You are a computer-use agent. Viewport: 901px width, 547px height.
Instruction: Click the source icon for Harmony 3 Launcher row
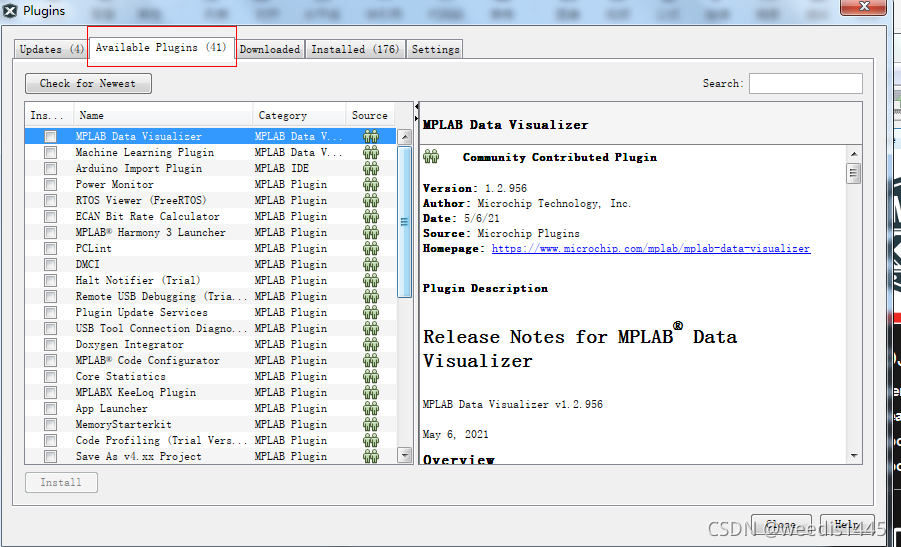371,233
